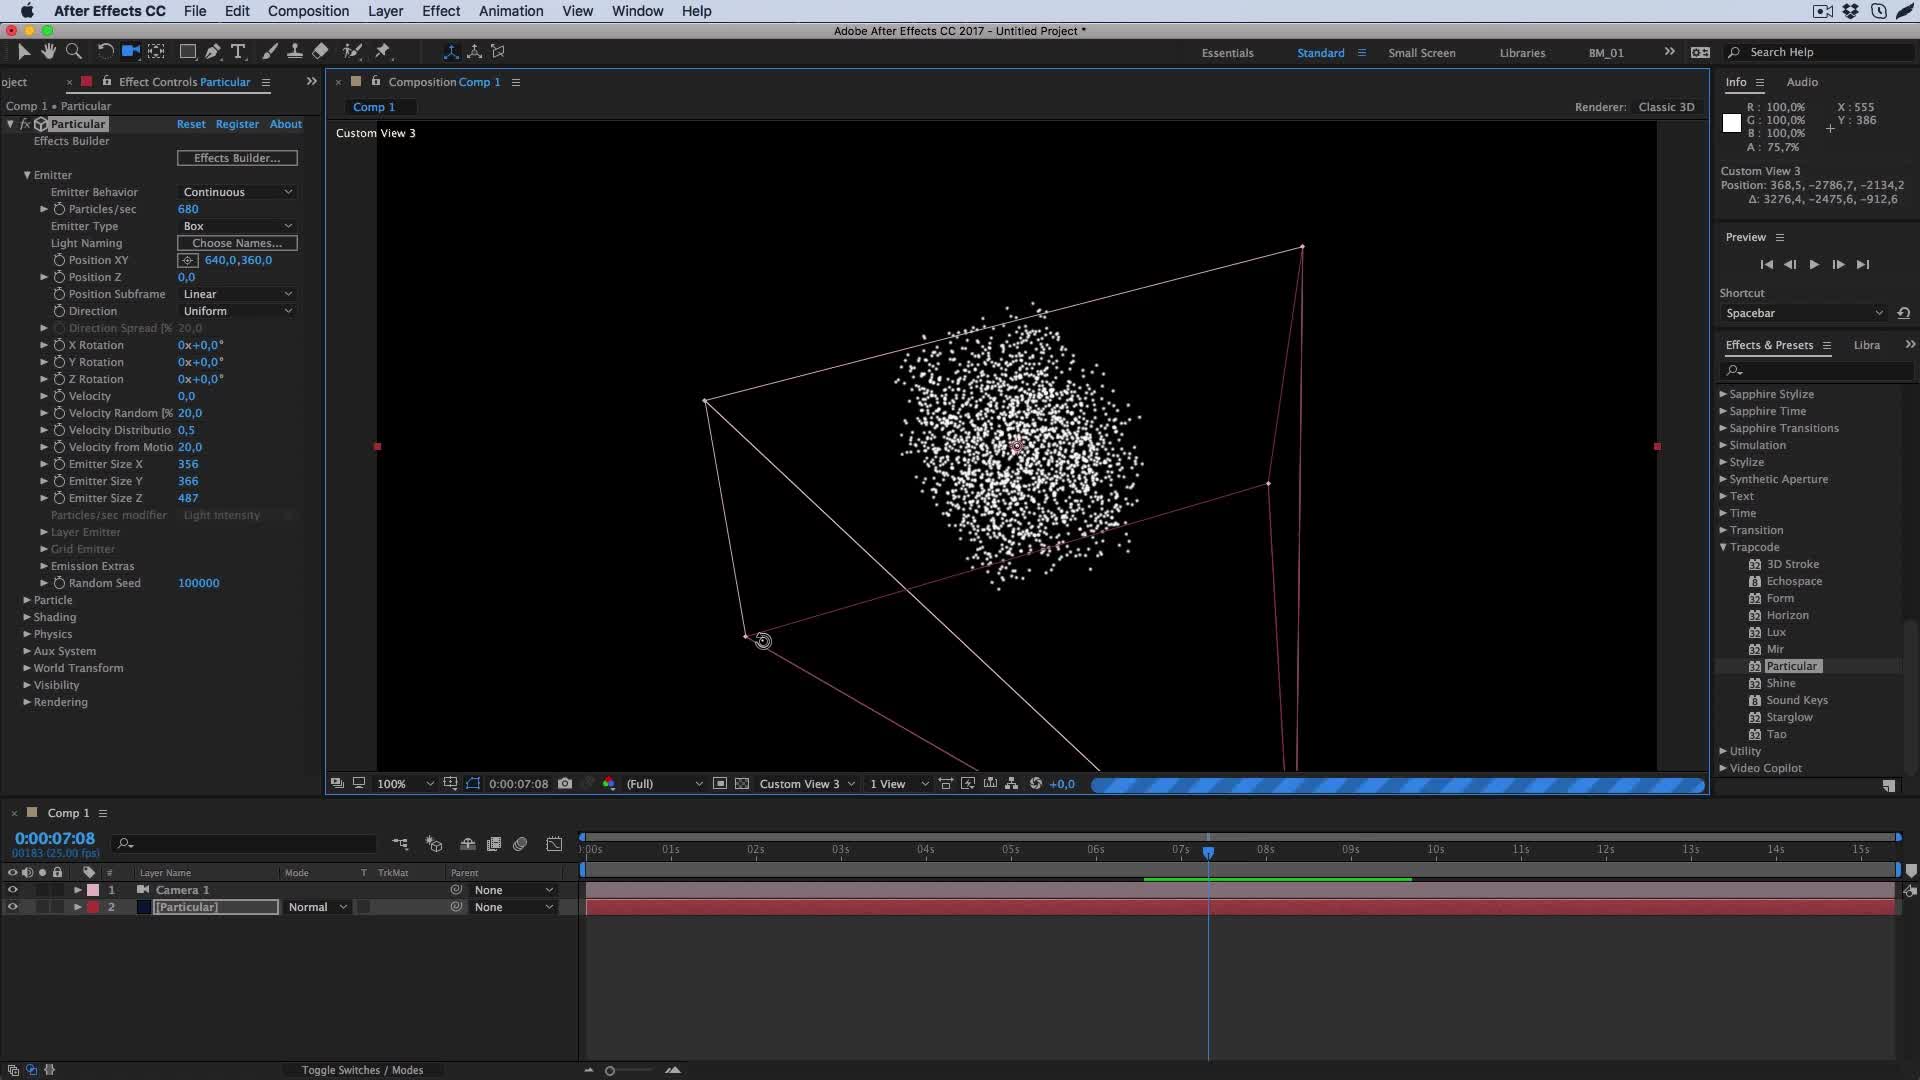
Task: Toggle Transparency Grid in viewer
Action: [742, 784]
